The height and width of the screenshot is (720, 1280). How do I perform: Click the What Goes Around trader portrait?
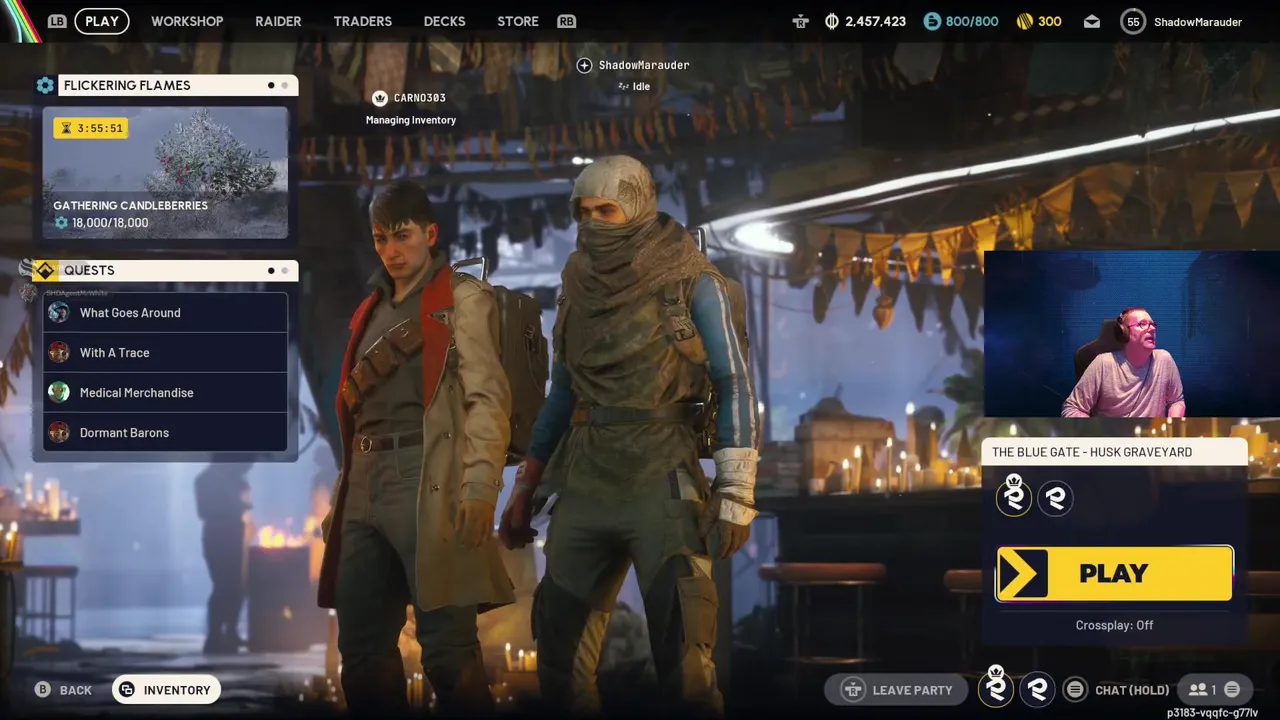click(59, 313)
